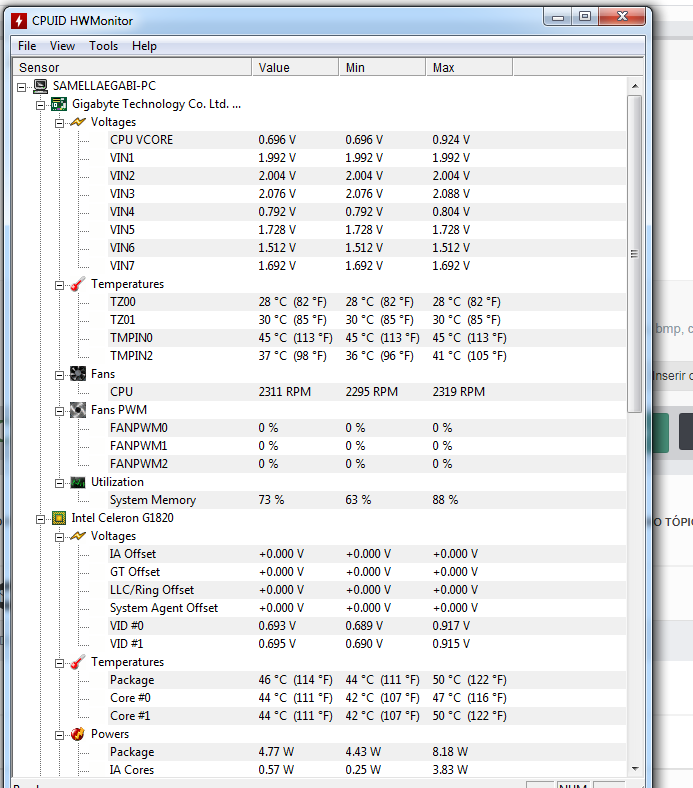Screen dimensions: 693x788
Task: Collapse the motherboard Voltages group
Action: tap(59, 124)
